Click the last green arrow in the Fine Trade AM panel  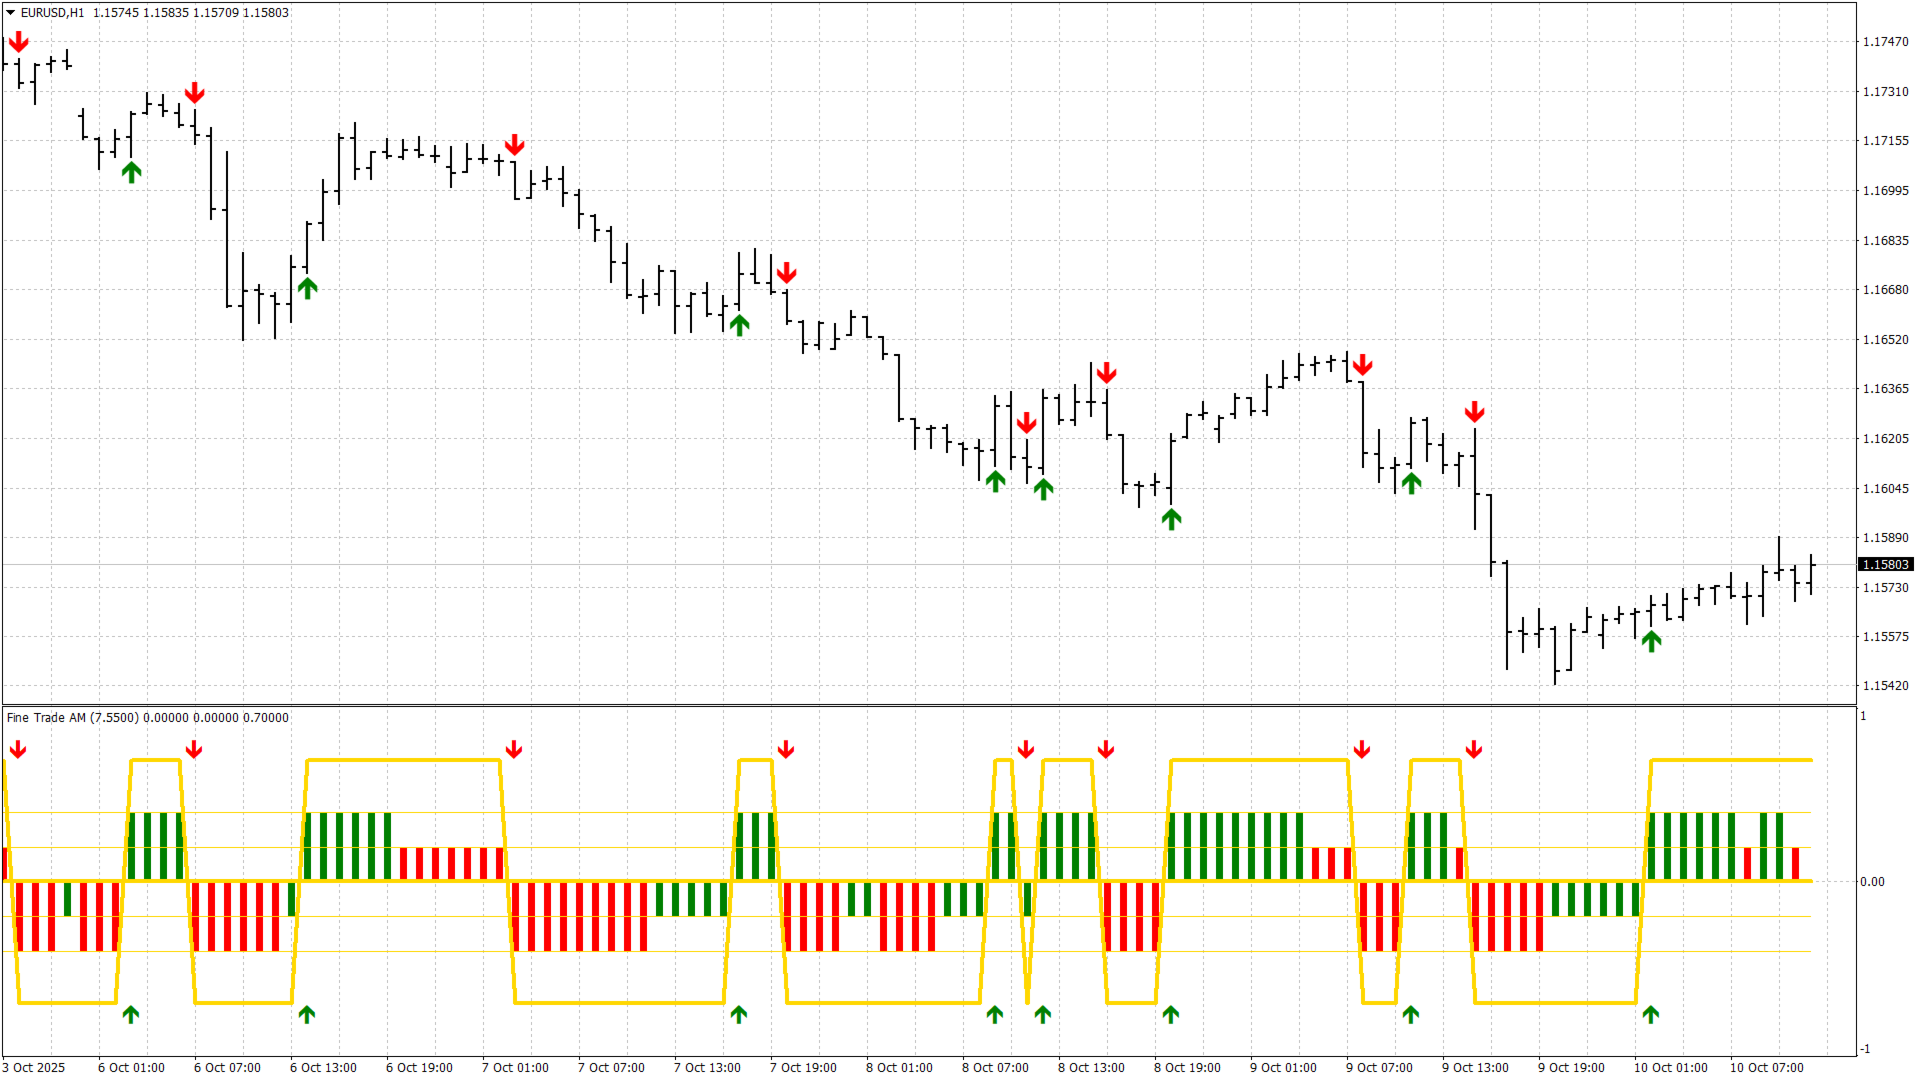click(x=1651, y=1014)
